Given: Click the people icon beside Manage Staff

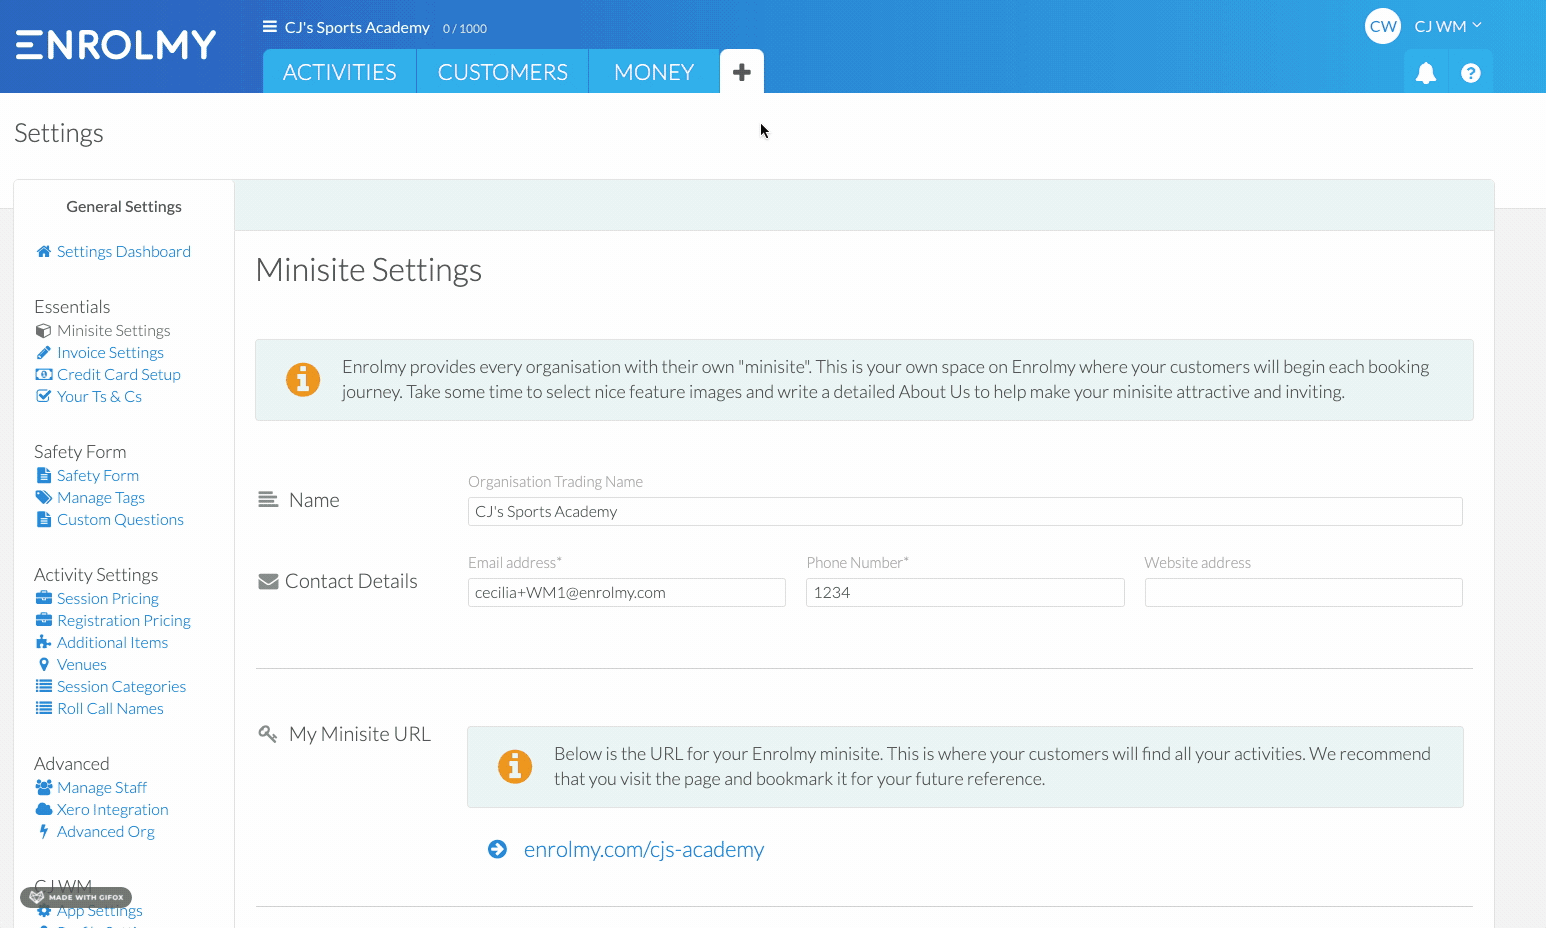Looking at the screenshot, I should [43, 788].
